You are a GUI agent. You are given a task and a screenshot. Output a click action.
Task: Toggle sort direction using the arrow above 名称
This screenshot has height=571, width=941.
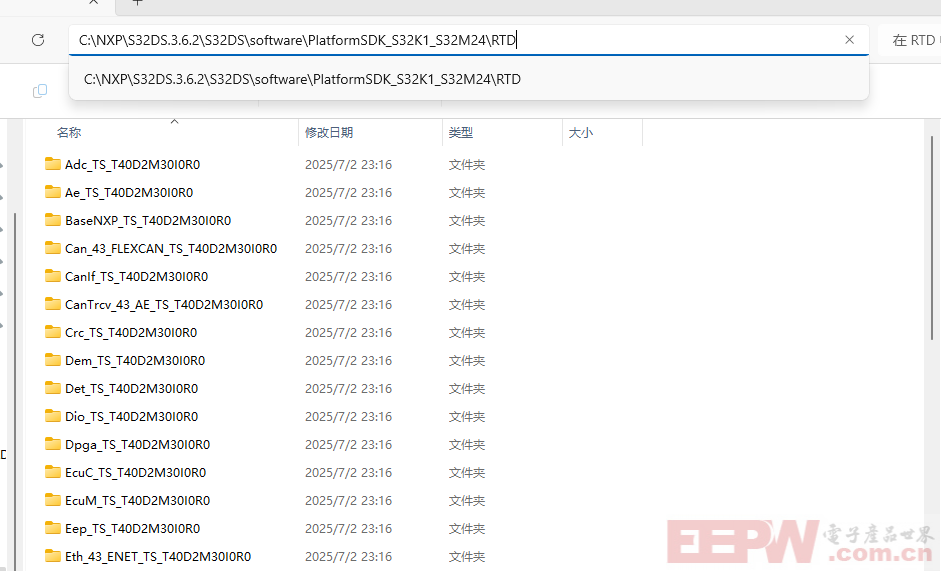coord(175,122)
